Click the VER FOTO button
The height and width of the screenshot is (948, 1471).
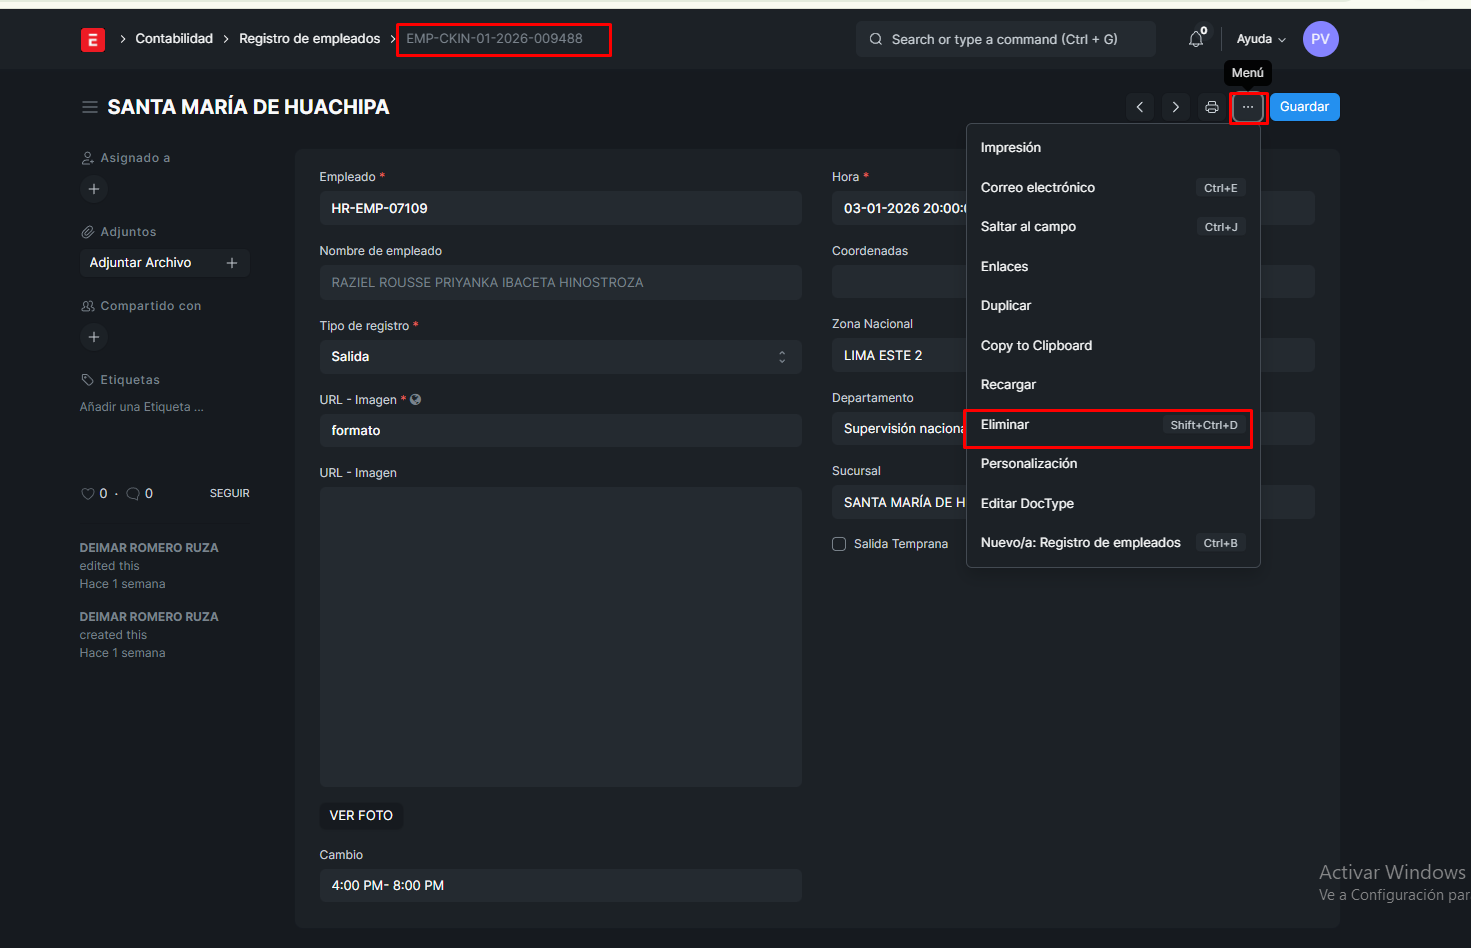[361, 816]
